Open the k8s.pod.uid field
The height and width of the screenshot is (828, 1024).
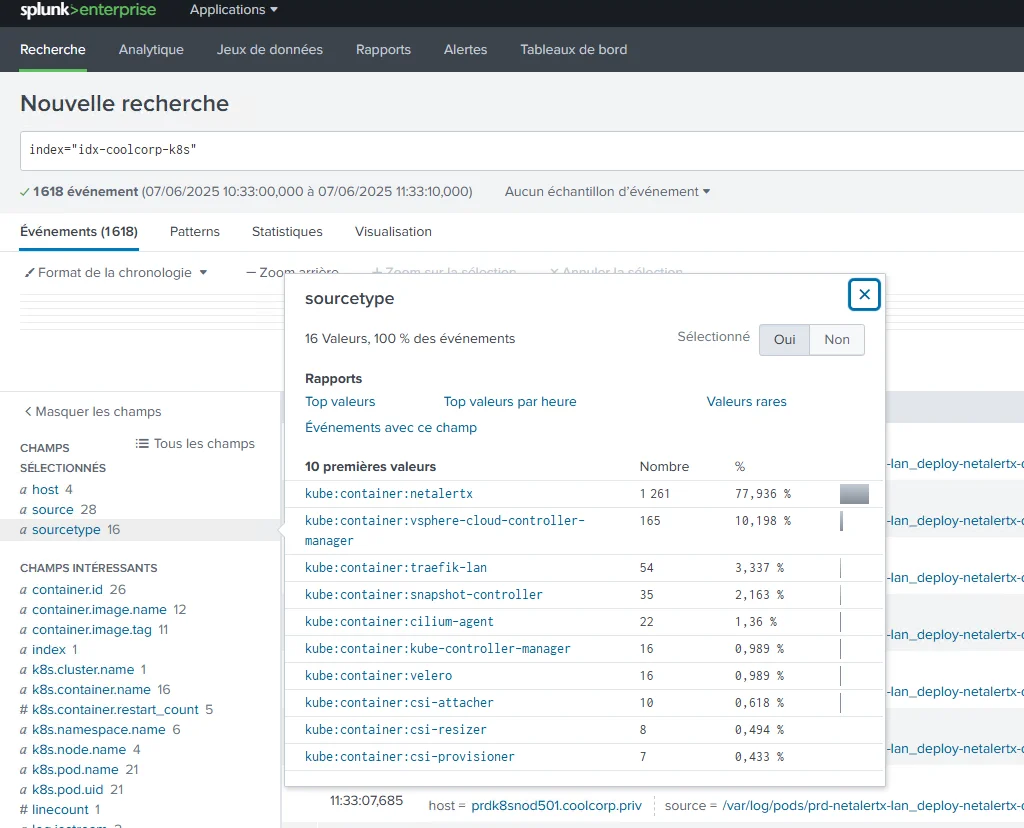tap(68, 789)
